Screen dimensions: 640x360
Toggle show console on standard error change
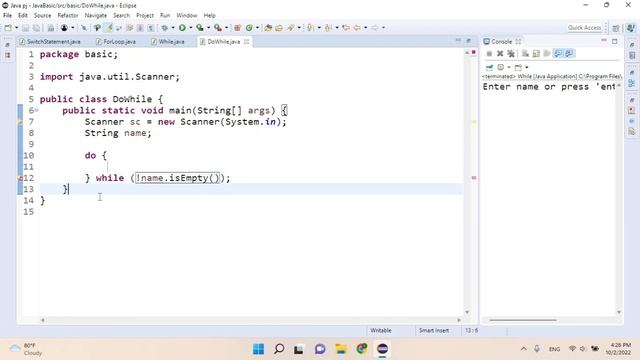(569, 53)
